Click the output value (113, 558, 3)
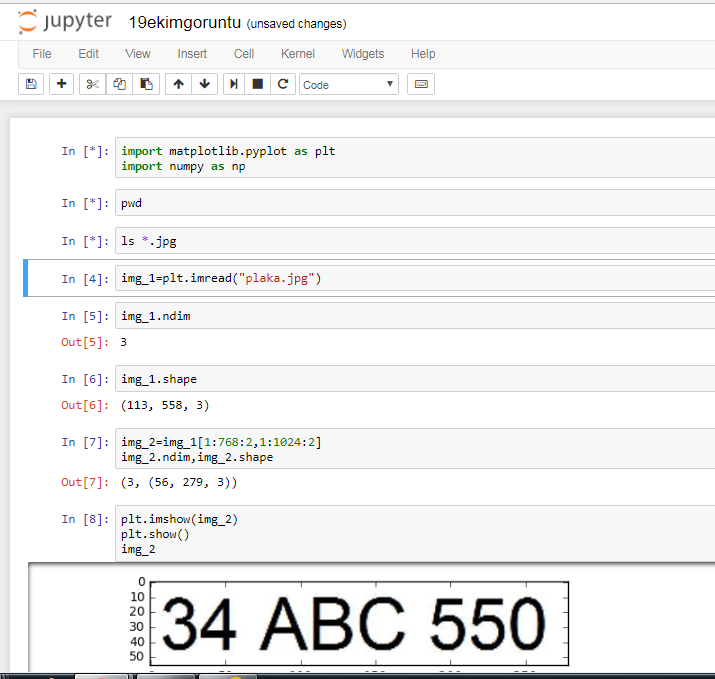This screenshot has height=679, width=715. coord(165,405)
